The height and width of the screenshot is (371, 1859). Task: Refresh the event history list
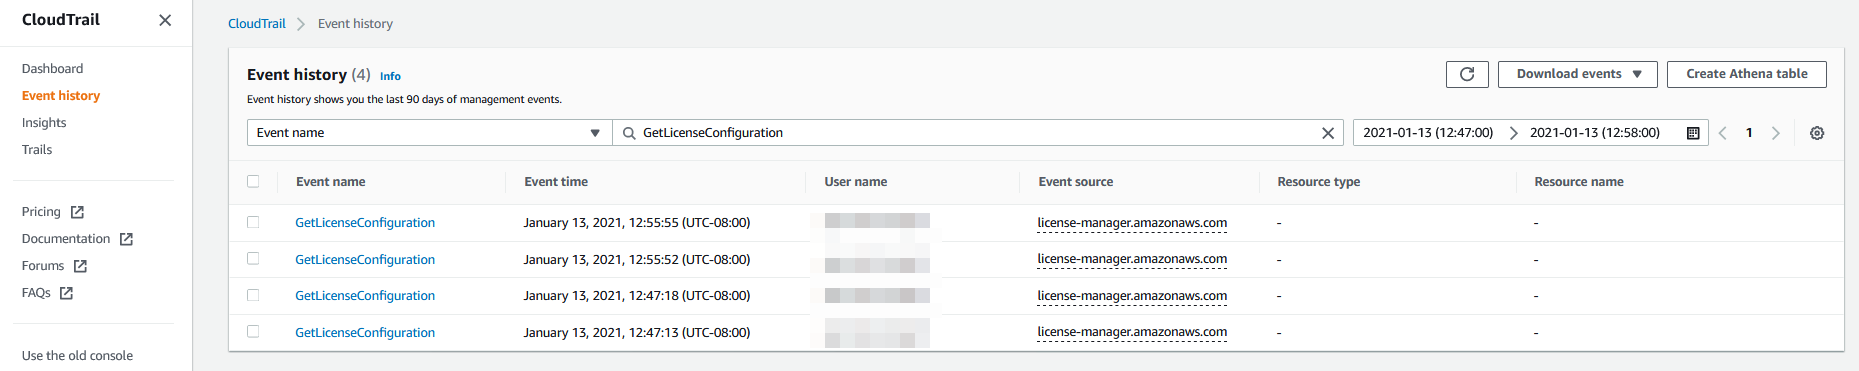[1467, 74]
